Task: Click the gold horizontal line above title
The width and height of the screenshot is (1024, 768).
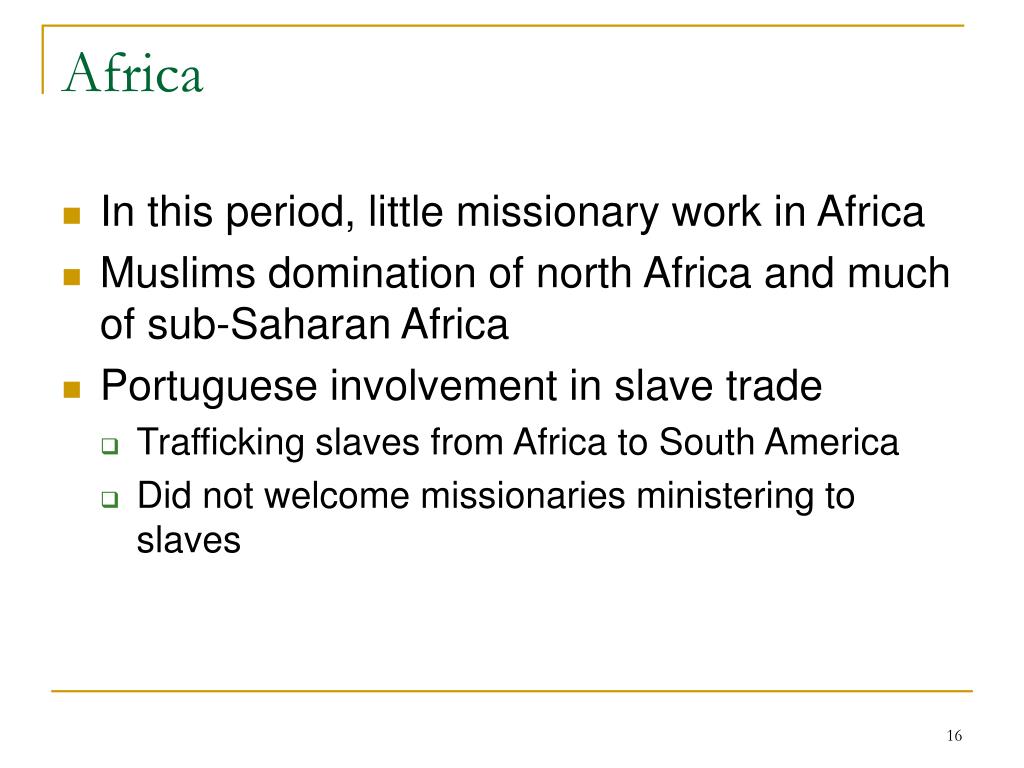Action: point(503,25)
